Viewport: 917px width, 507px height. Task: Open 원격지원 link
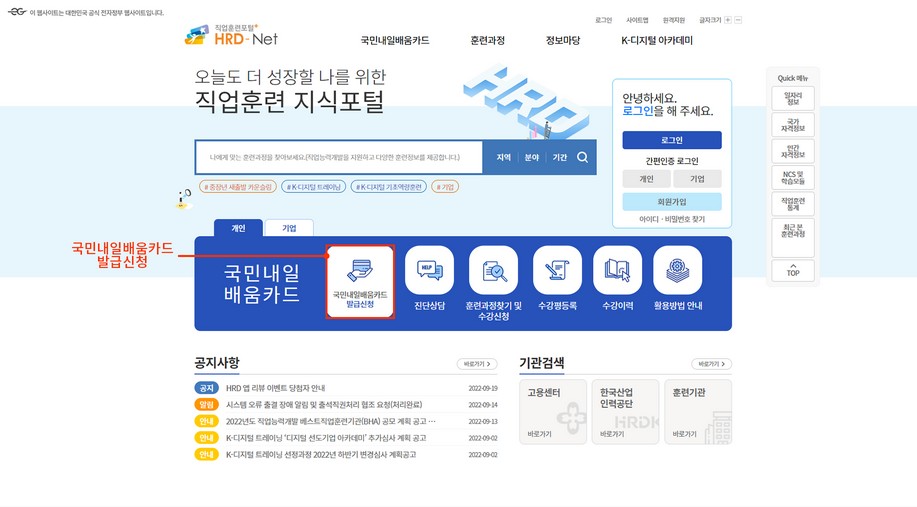tap(674, 20)
